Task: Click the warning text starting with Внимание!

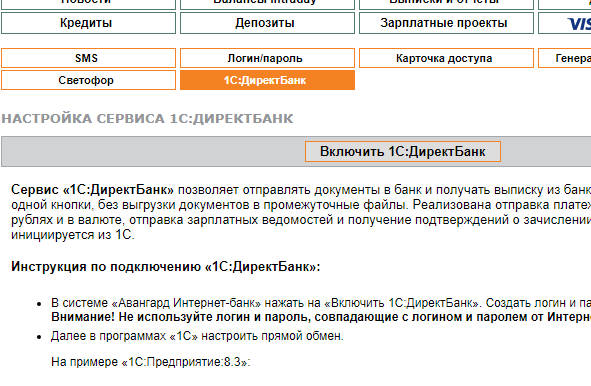Action: (x=321, y=317)
